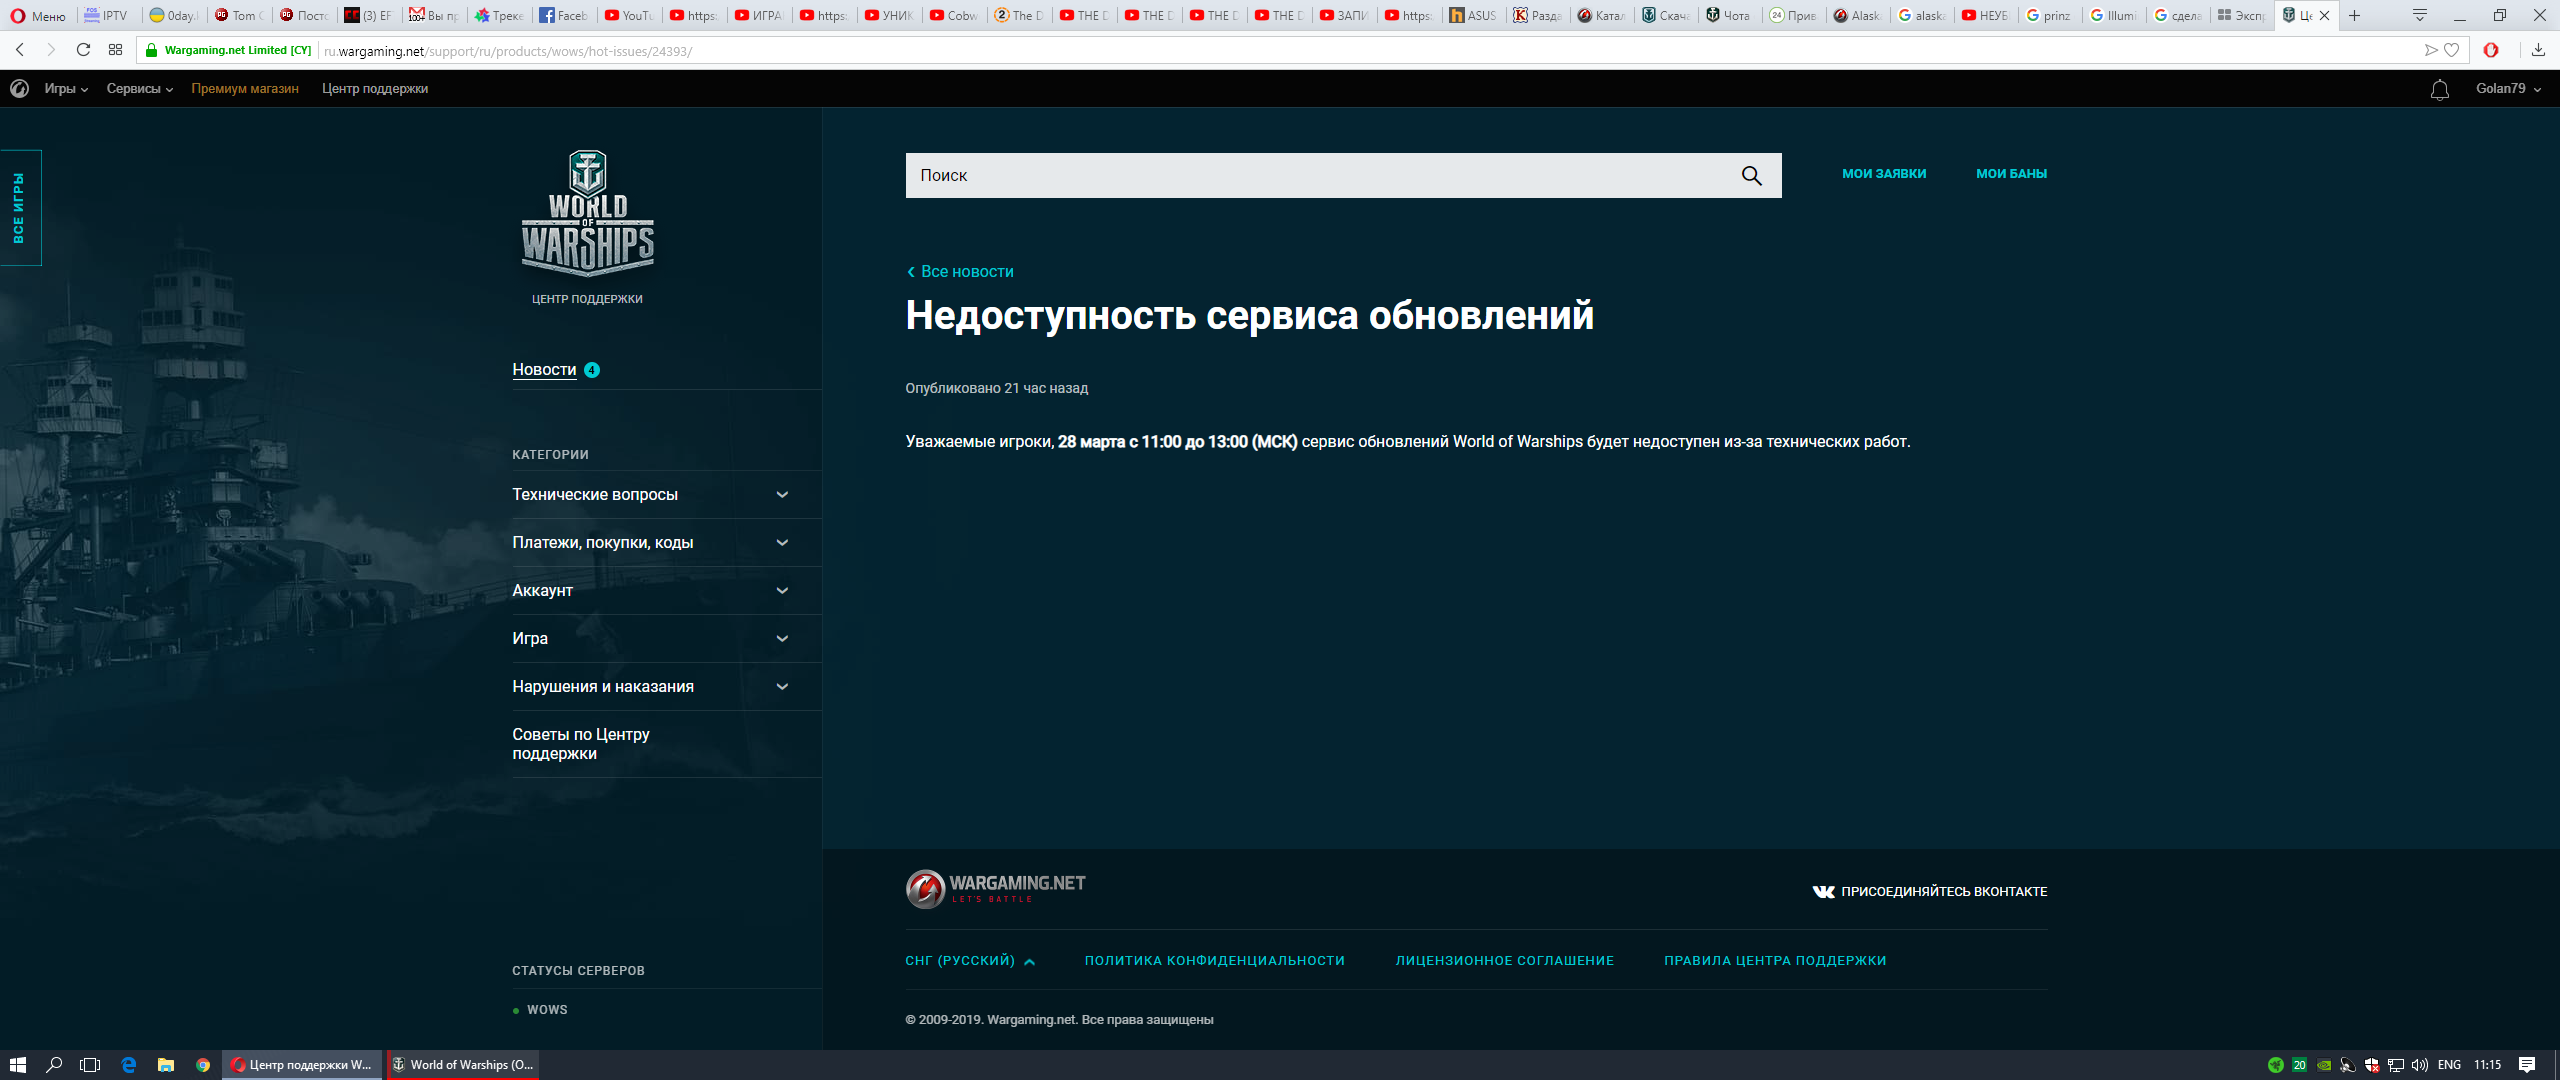The image size is (2560, 1080).
Task: Expand the Игра category
Action: (666, 638)
